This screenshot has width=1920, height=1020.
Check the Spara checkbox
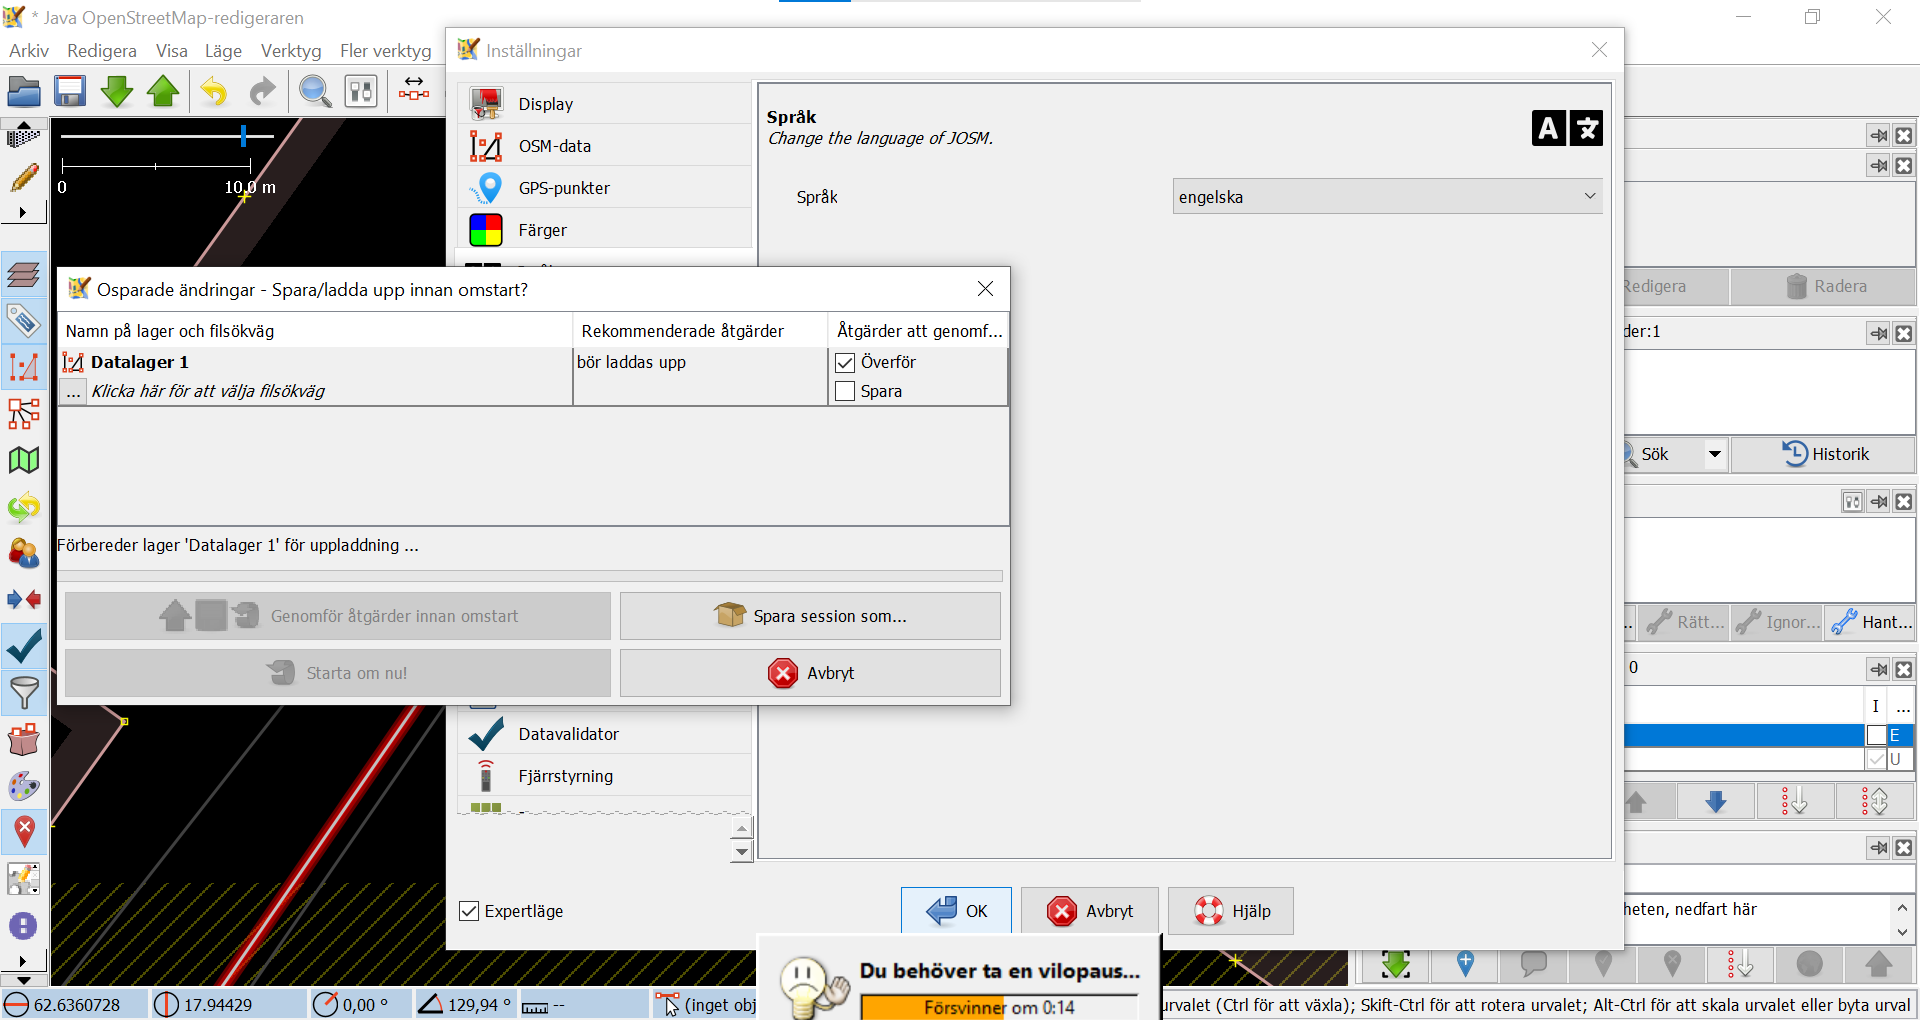click(x=845, y=392)
